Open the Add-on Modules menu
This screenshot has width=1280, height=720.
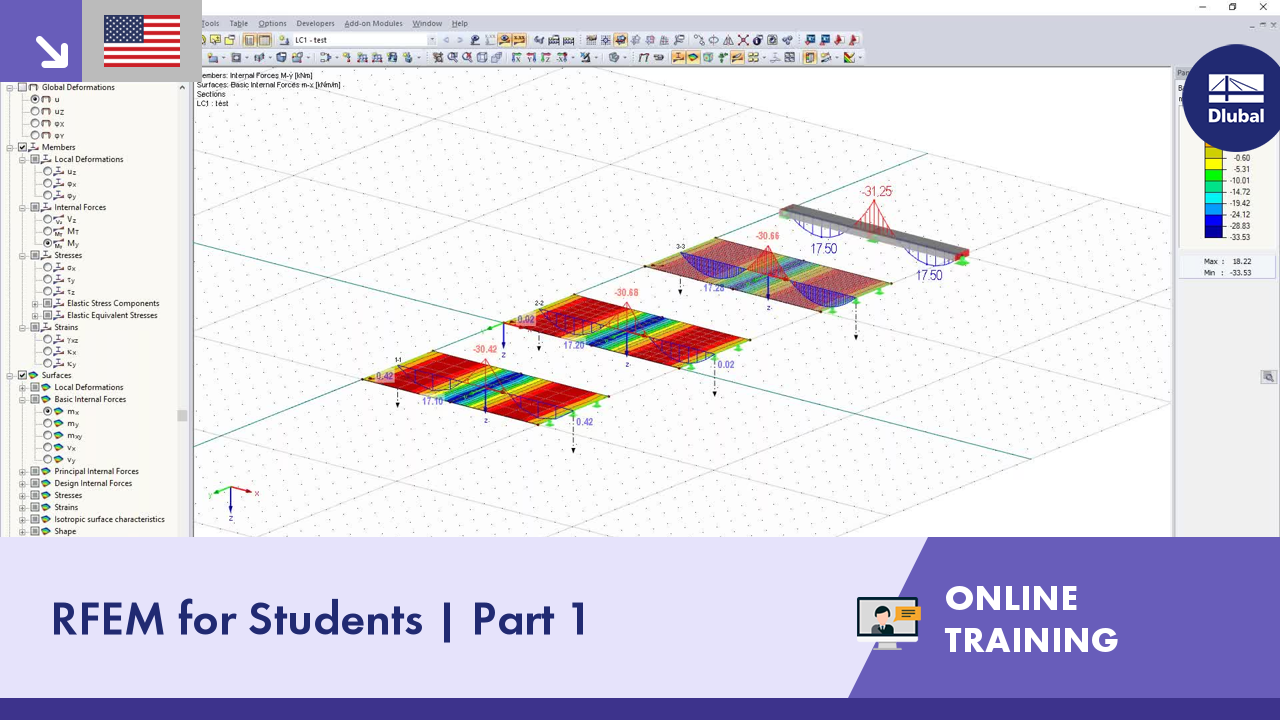[x=374, y=23]
